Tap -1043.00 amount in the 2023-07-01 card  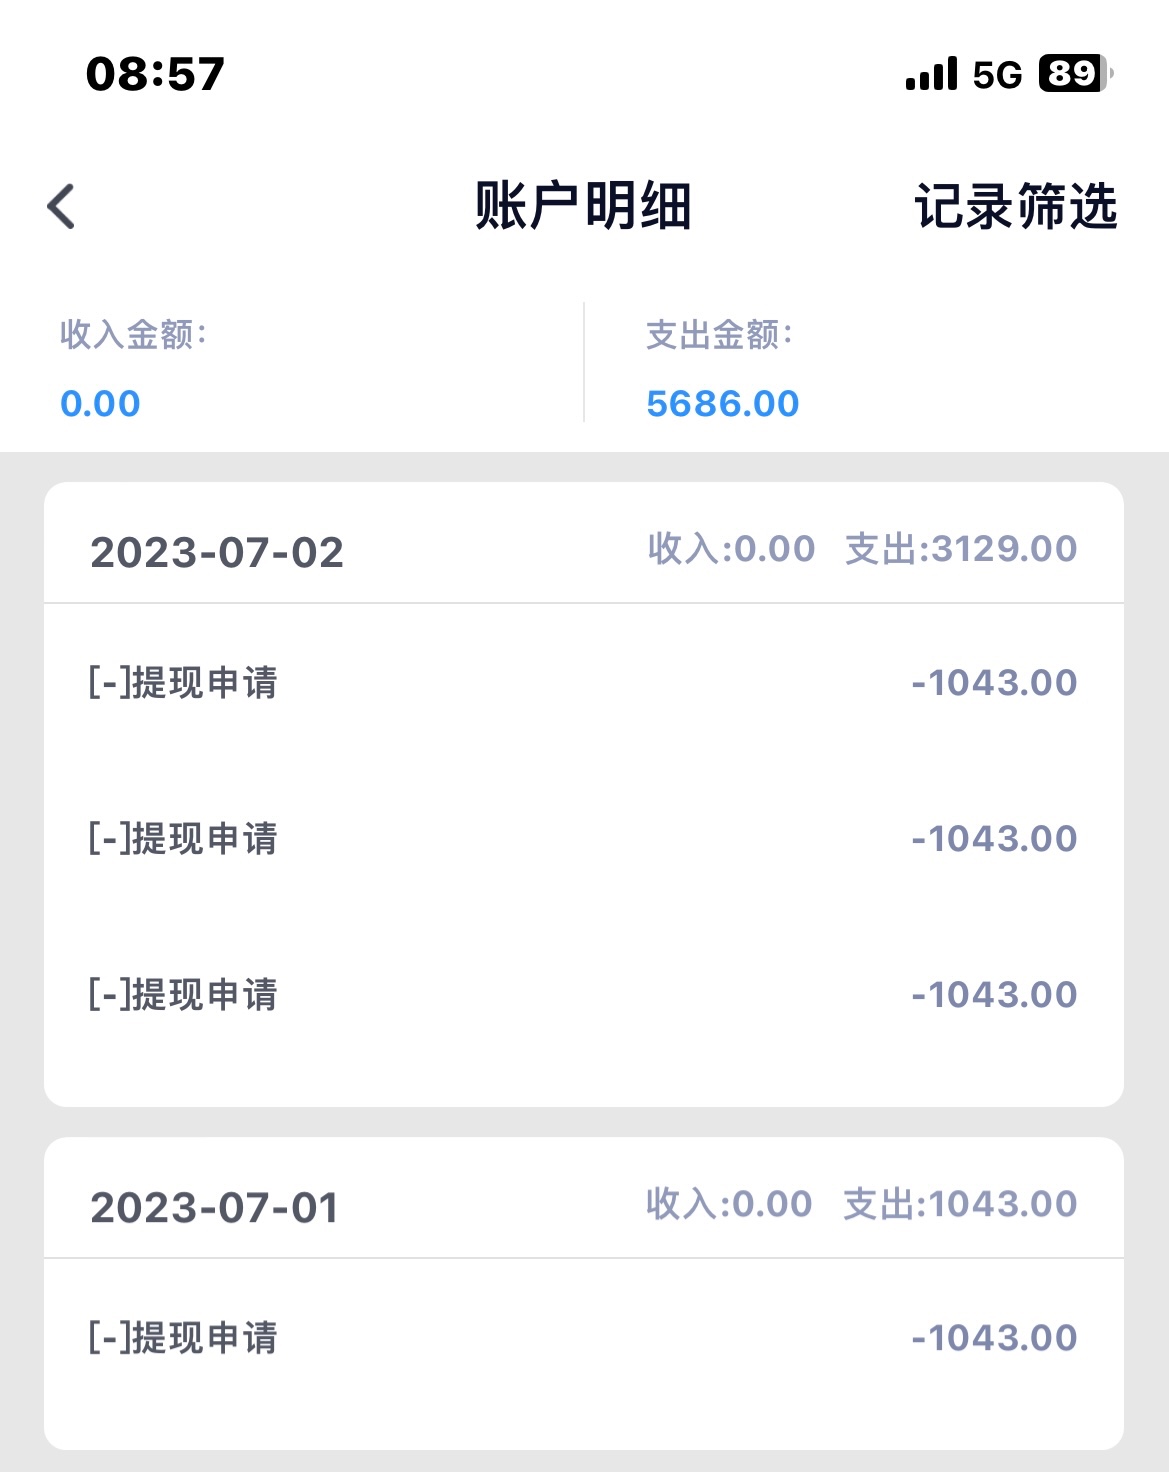(994, 1338)
